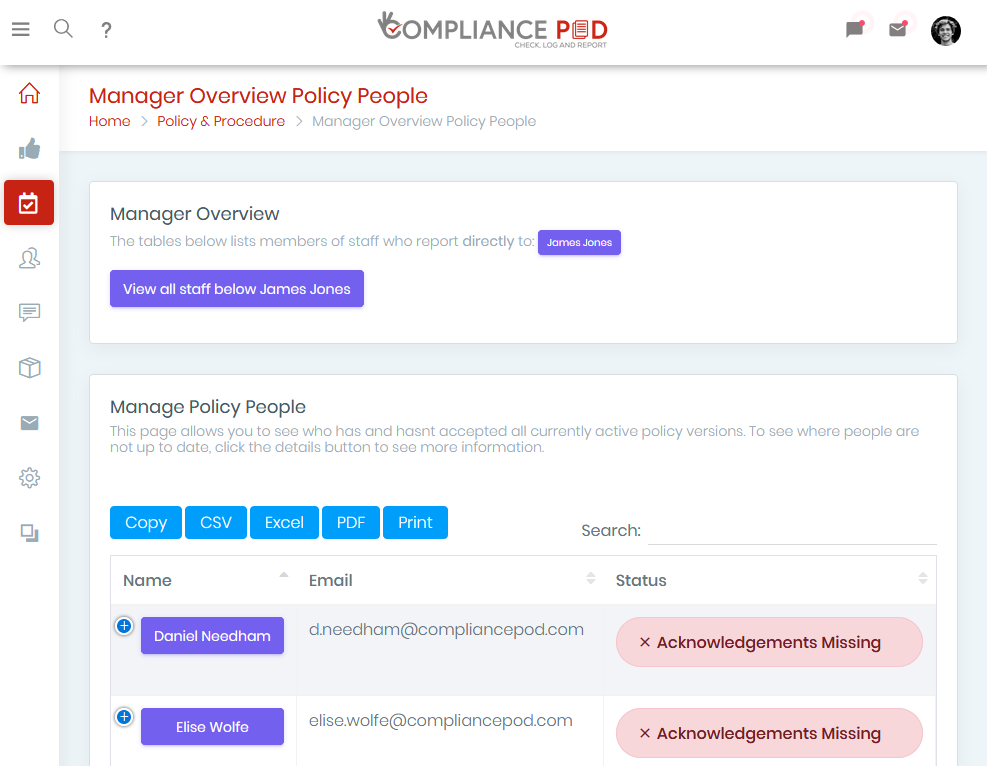The height and width of the screenshot is (766, 987).
Task: Open the chat notifications icon
Action: [x=854, y=29]
